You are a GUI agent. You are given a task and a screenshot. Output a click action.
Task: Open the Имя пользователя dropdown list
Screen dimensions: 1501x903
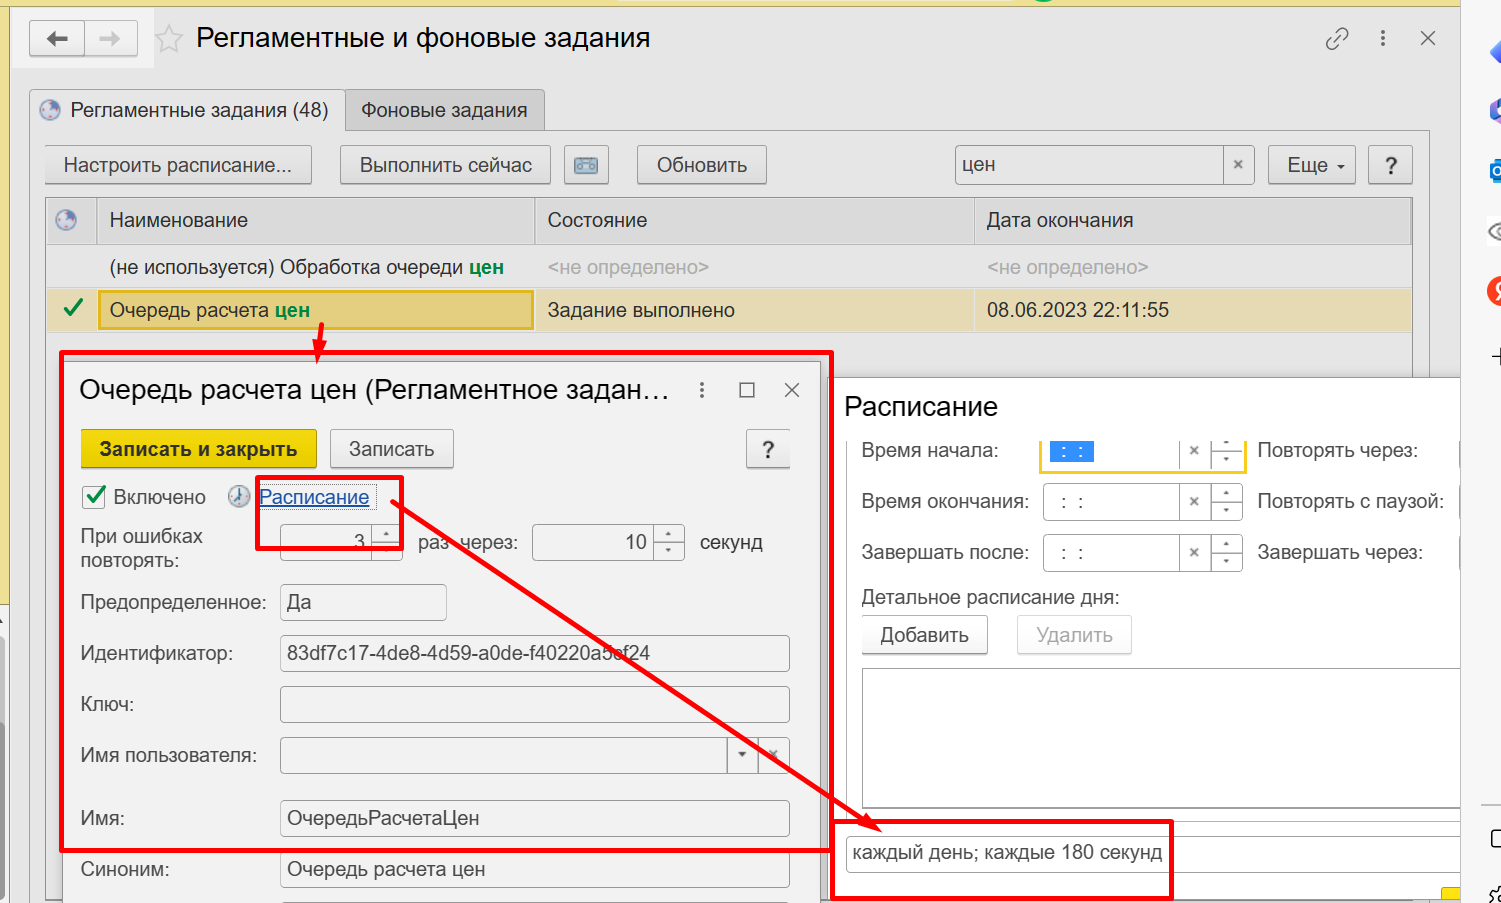(x=742, y=755)
